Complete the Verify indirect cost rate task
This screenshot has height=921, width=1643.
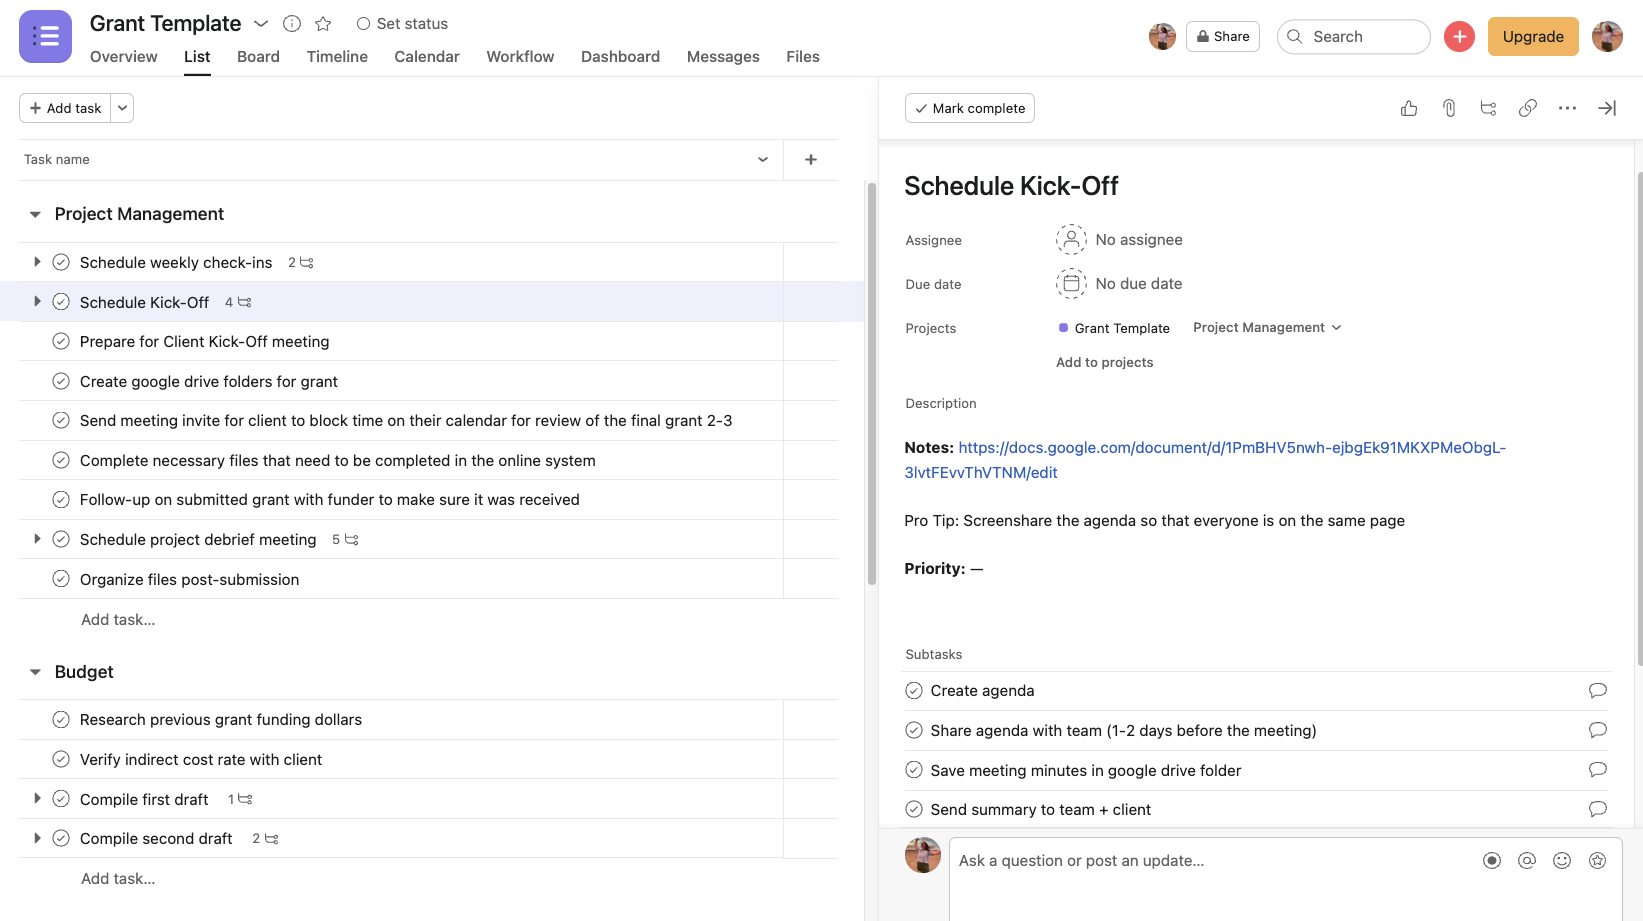[61, 760]
